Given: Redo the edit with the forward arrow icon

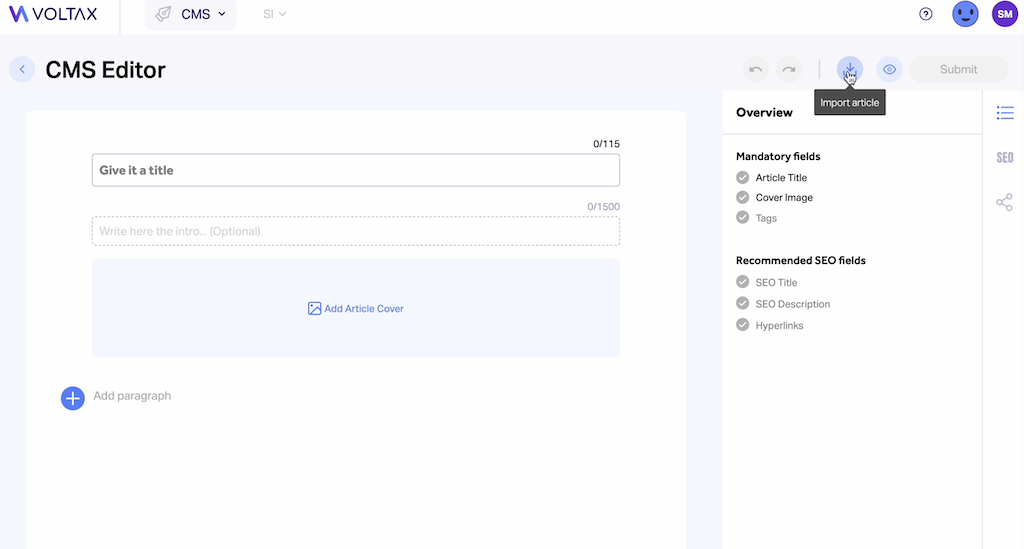Looking at the screenshot, I should click(x=789, y=69).
